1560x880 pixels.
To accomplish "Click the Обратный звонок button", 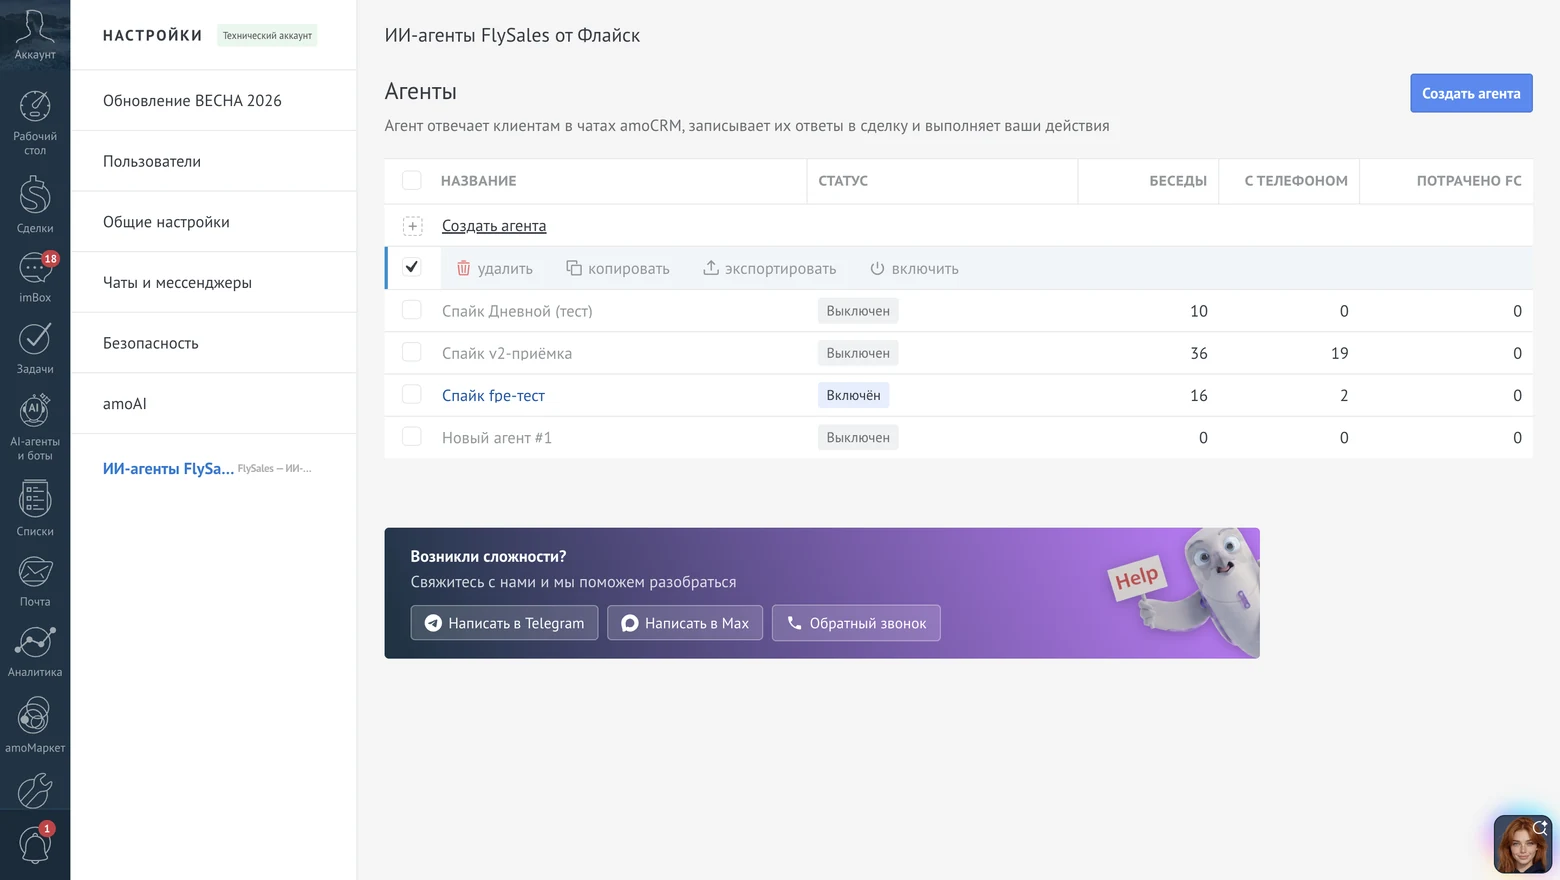I will (x=856, y=623).
